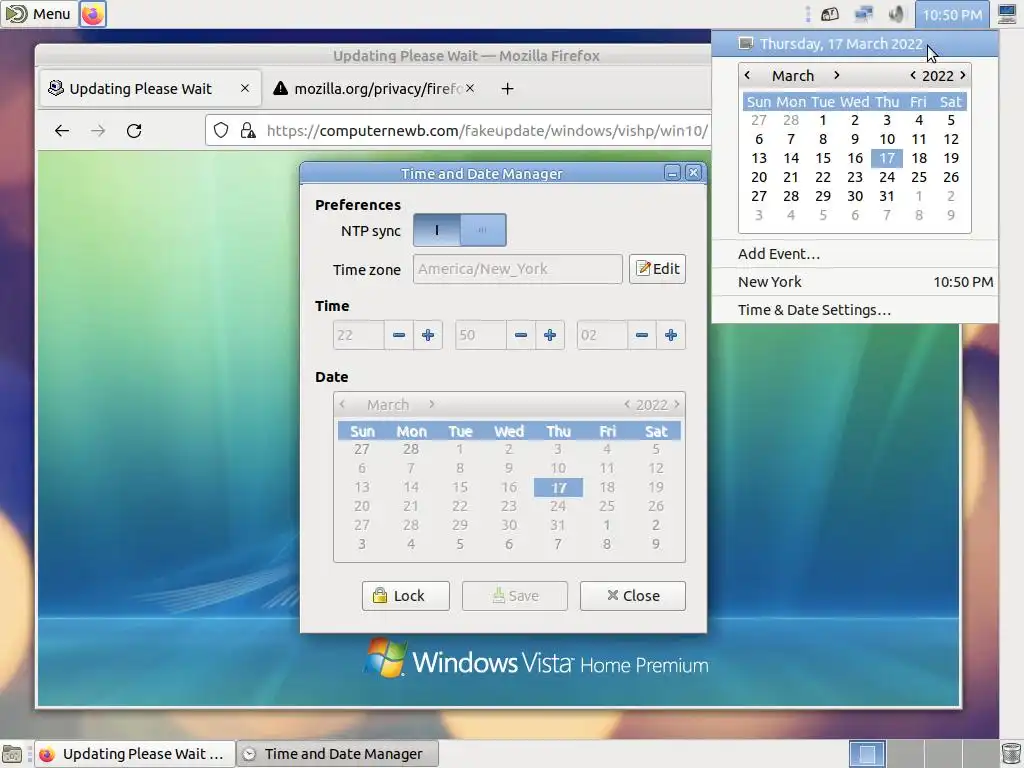Go back in Firefox history
The image size is (1024, 768).
[62, 131]
